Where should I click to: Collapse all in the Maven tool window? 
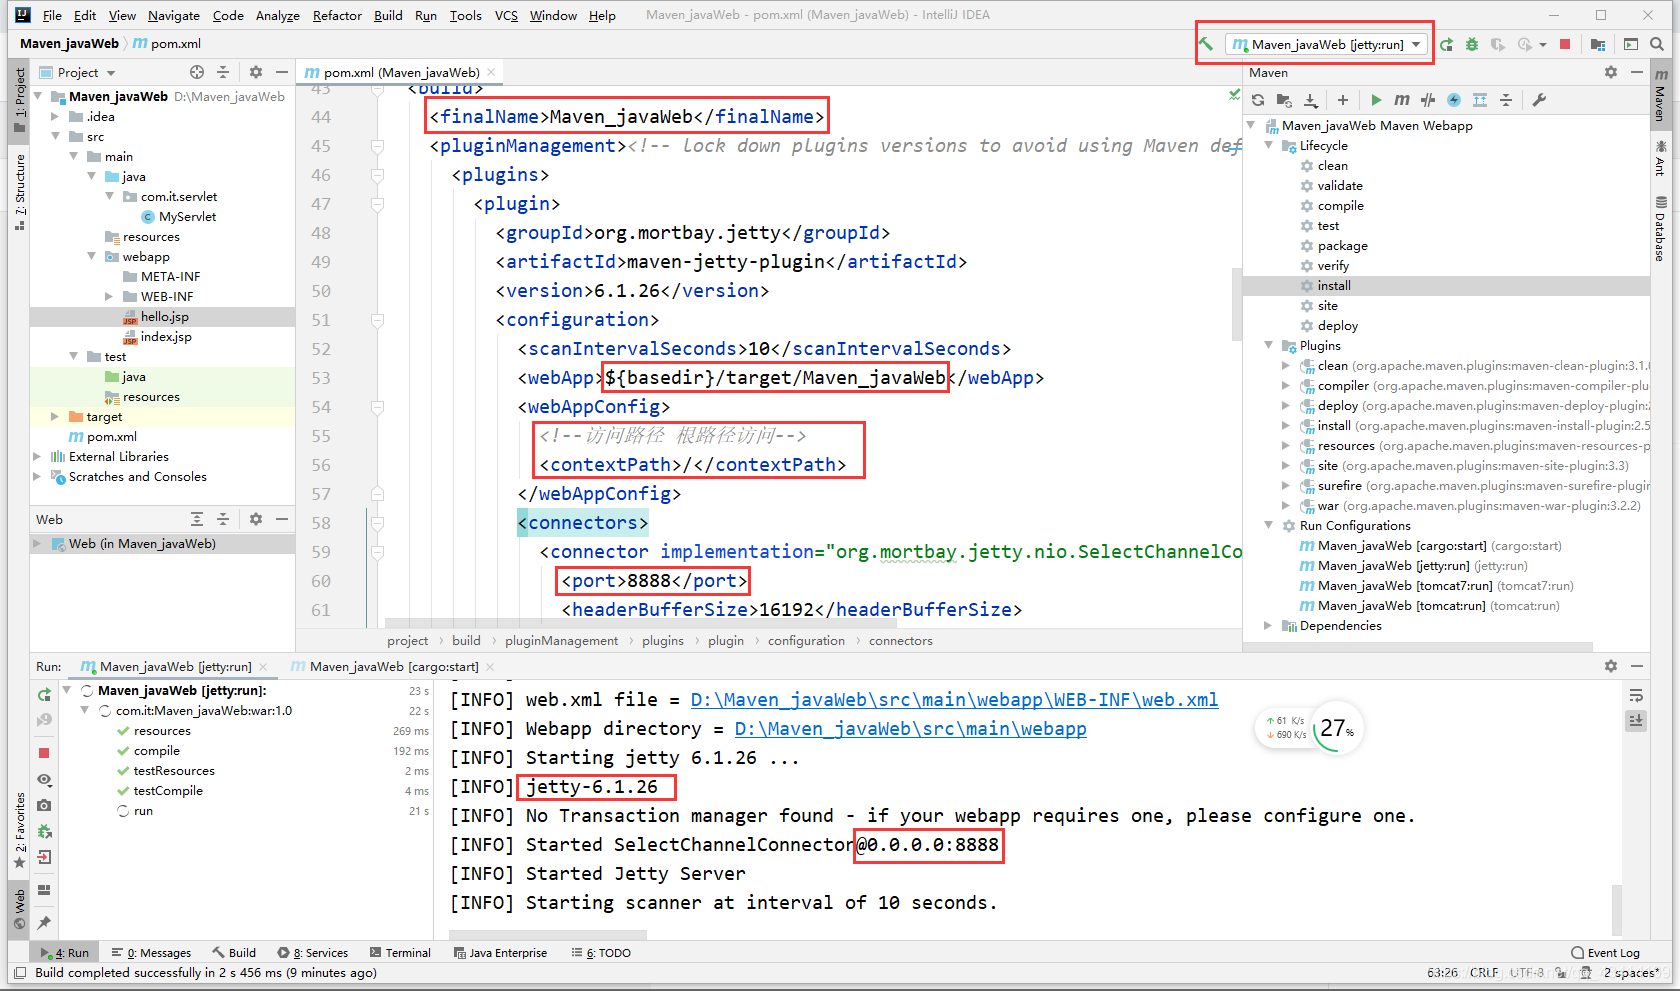[x=1506, y=100]
